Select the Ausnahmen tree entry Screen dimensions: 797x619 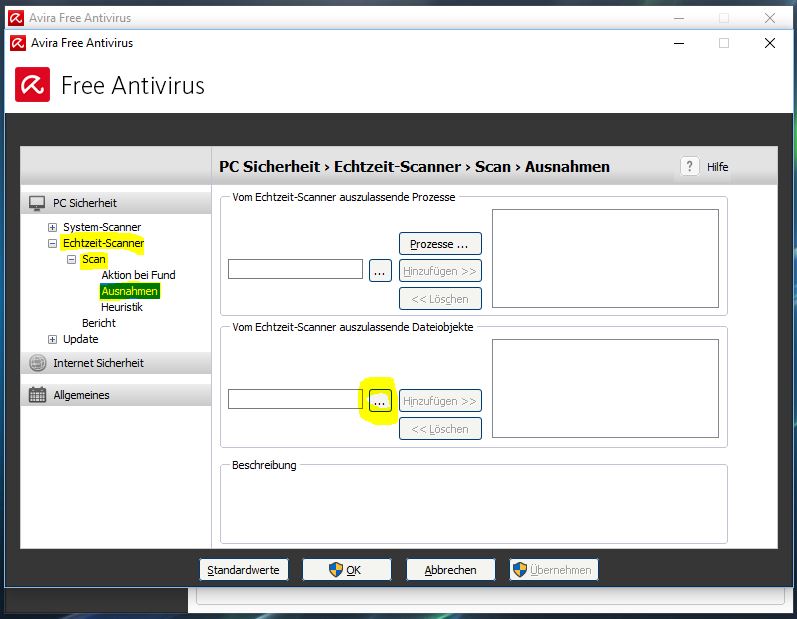129,291
